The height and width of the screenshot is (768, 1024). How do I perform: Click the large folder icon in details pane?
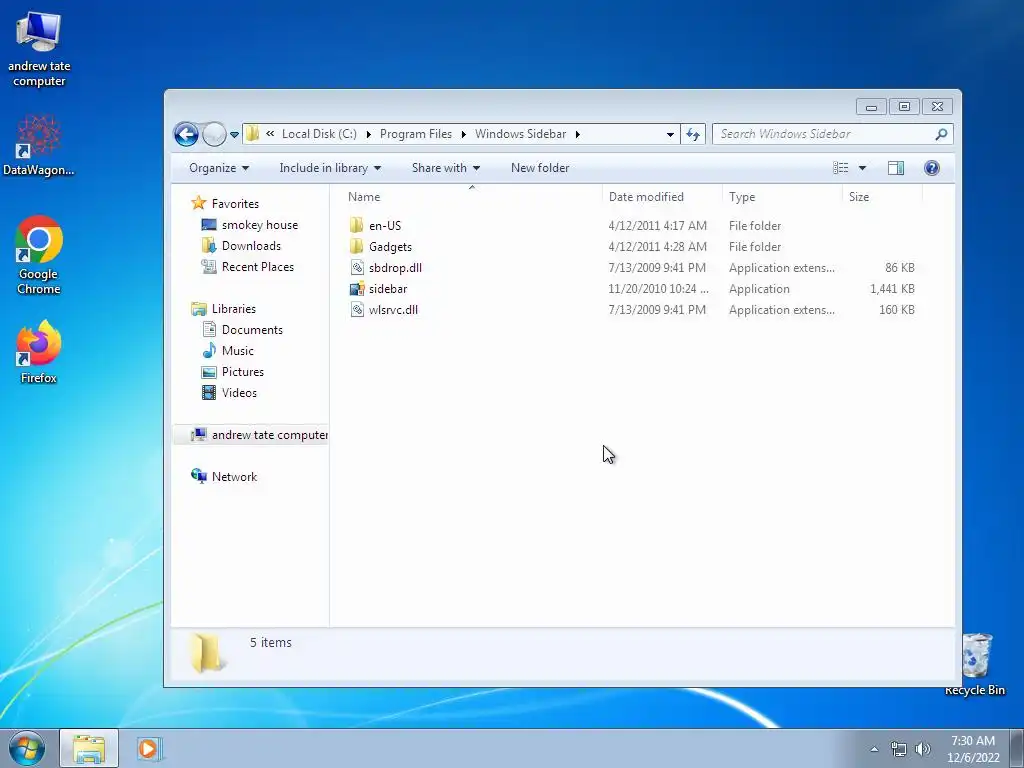point(206,653)
